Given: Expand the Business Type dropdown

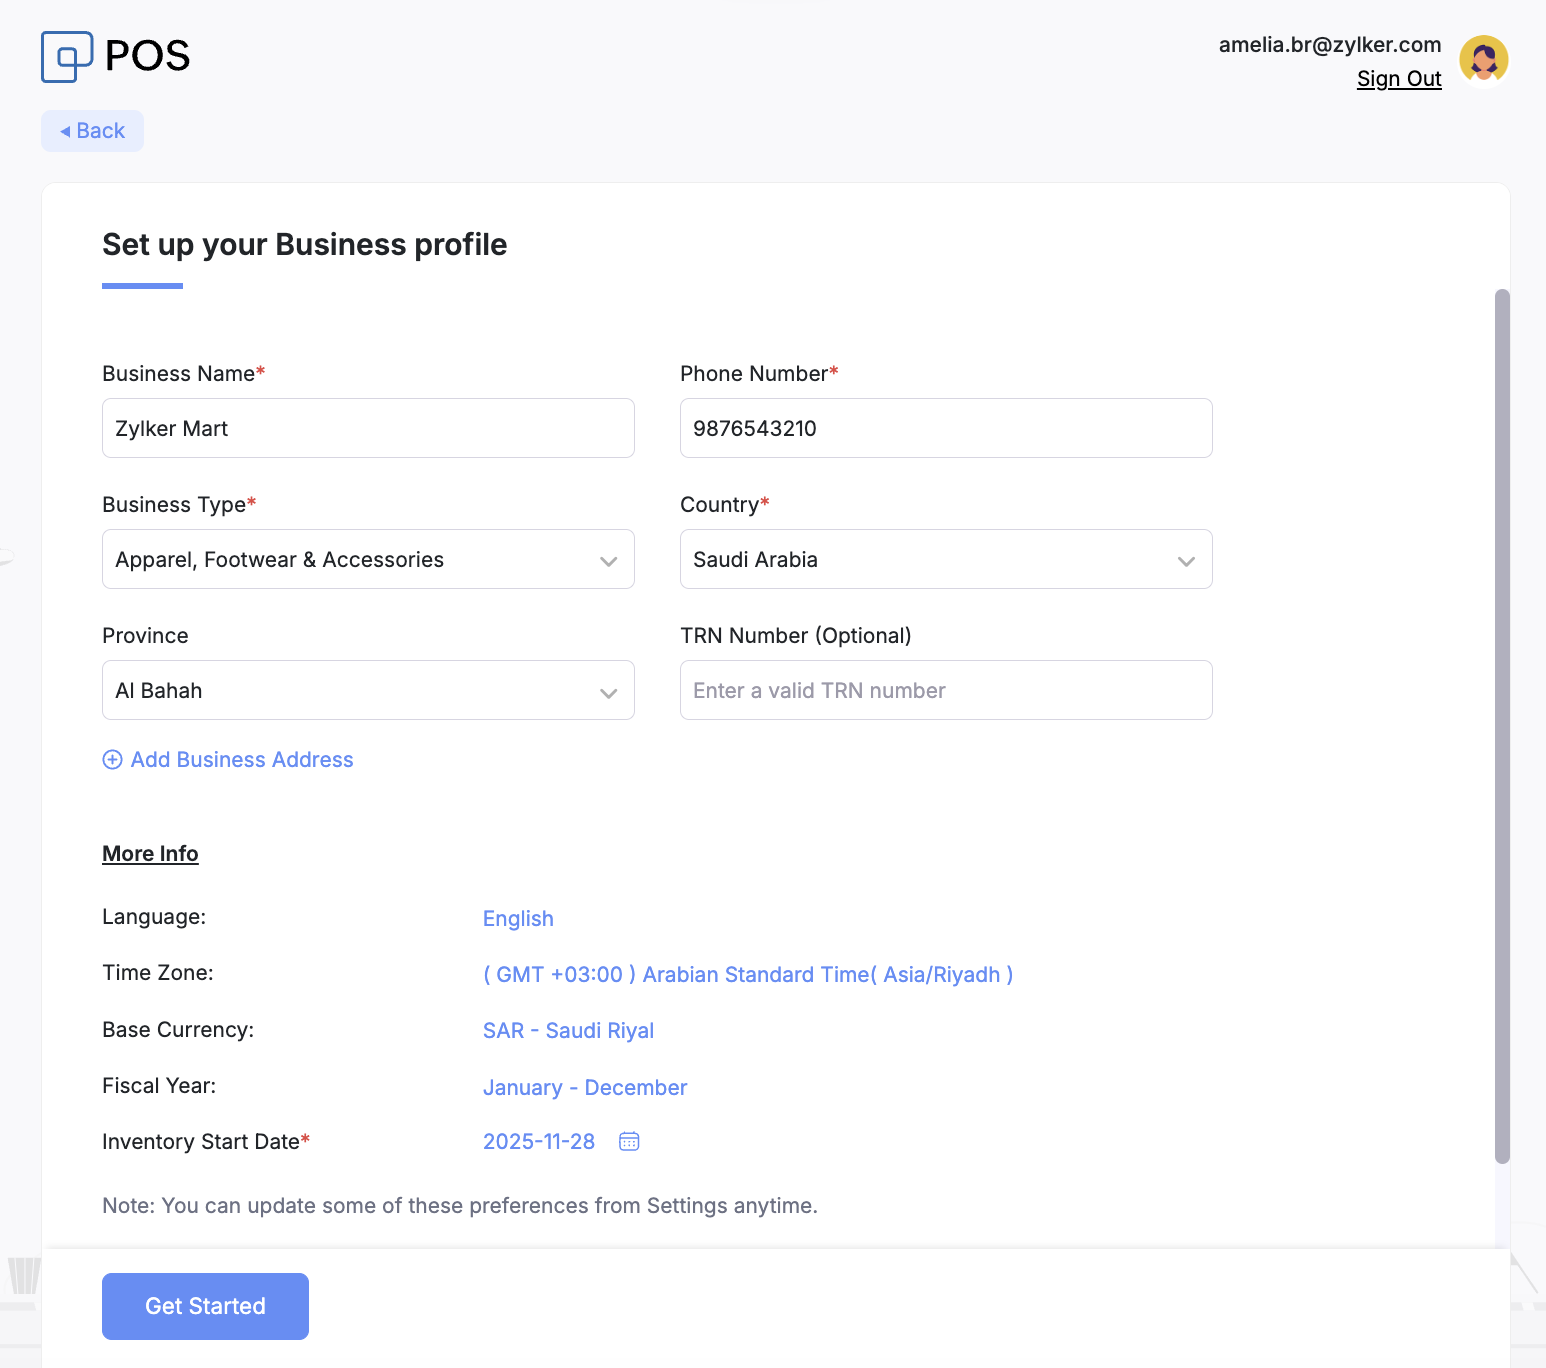Looking at the screenshot, I should click(x=368, y=559).
